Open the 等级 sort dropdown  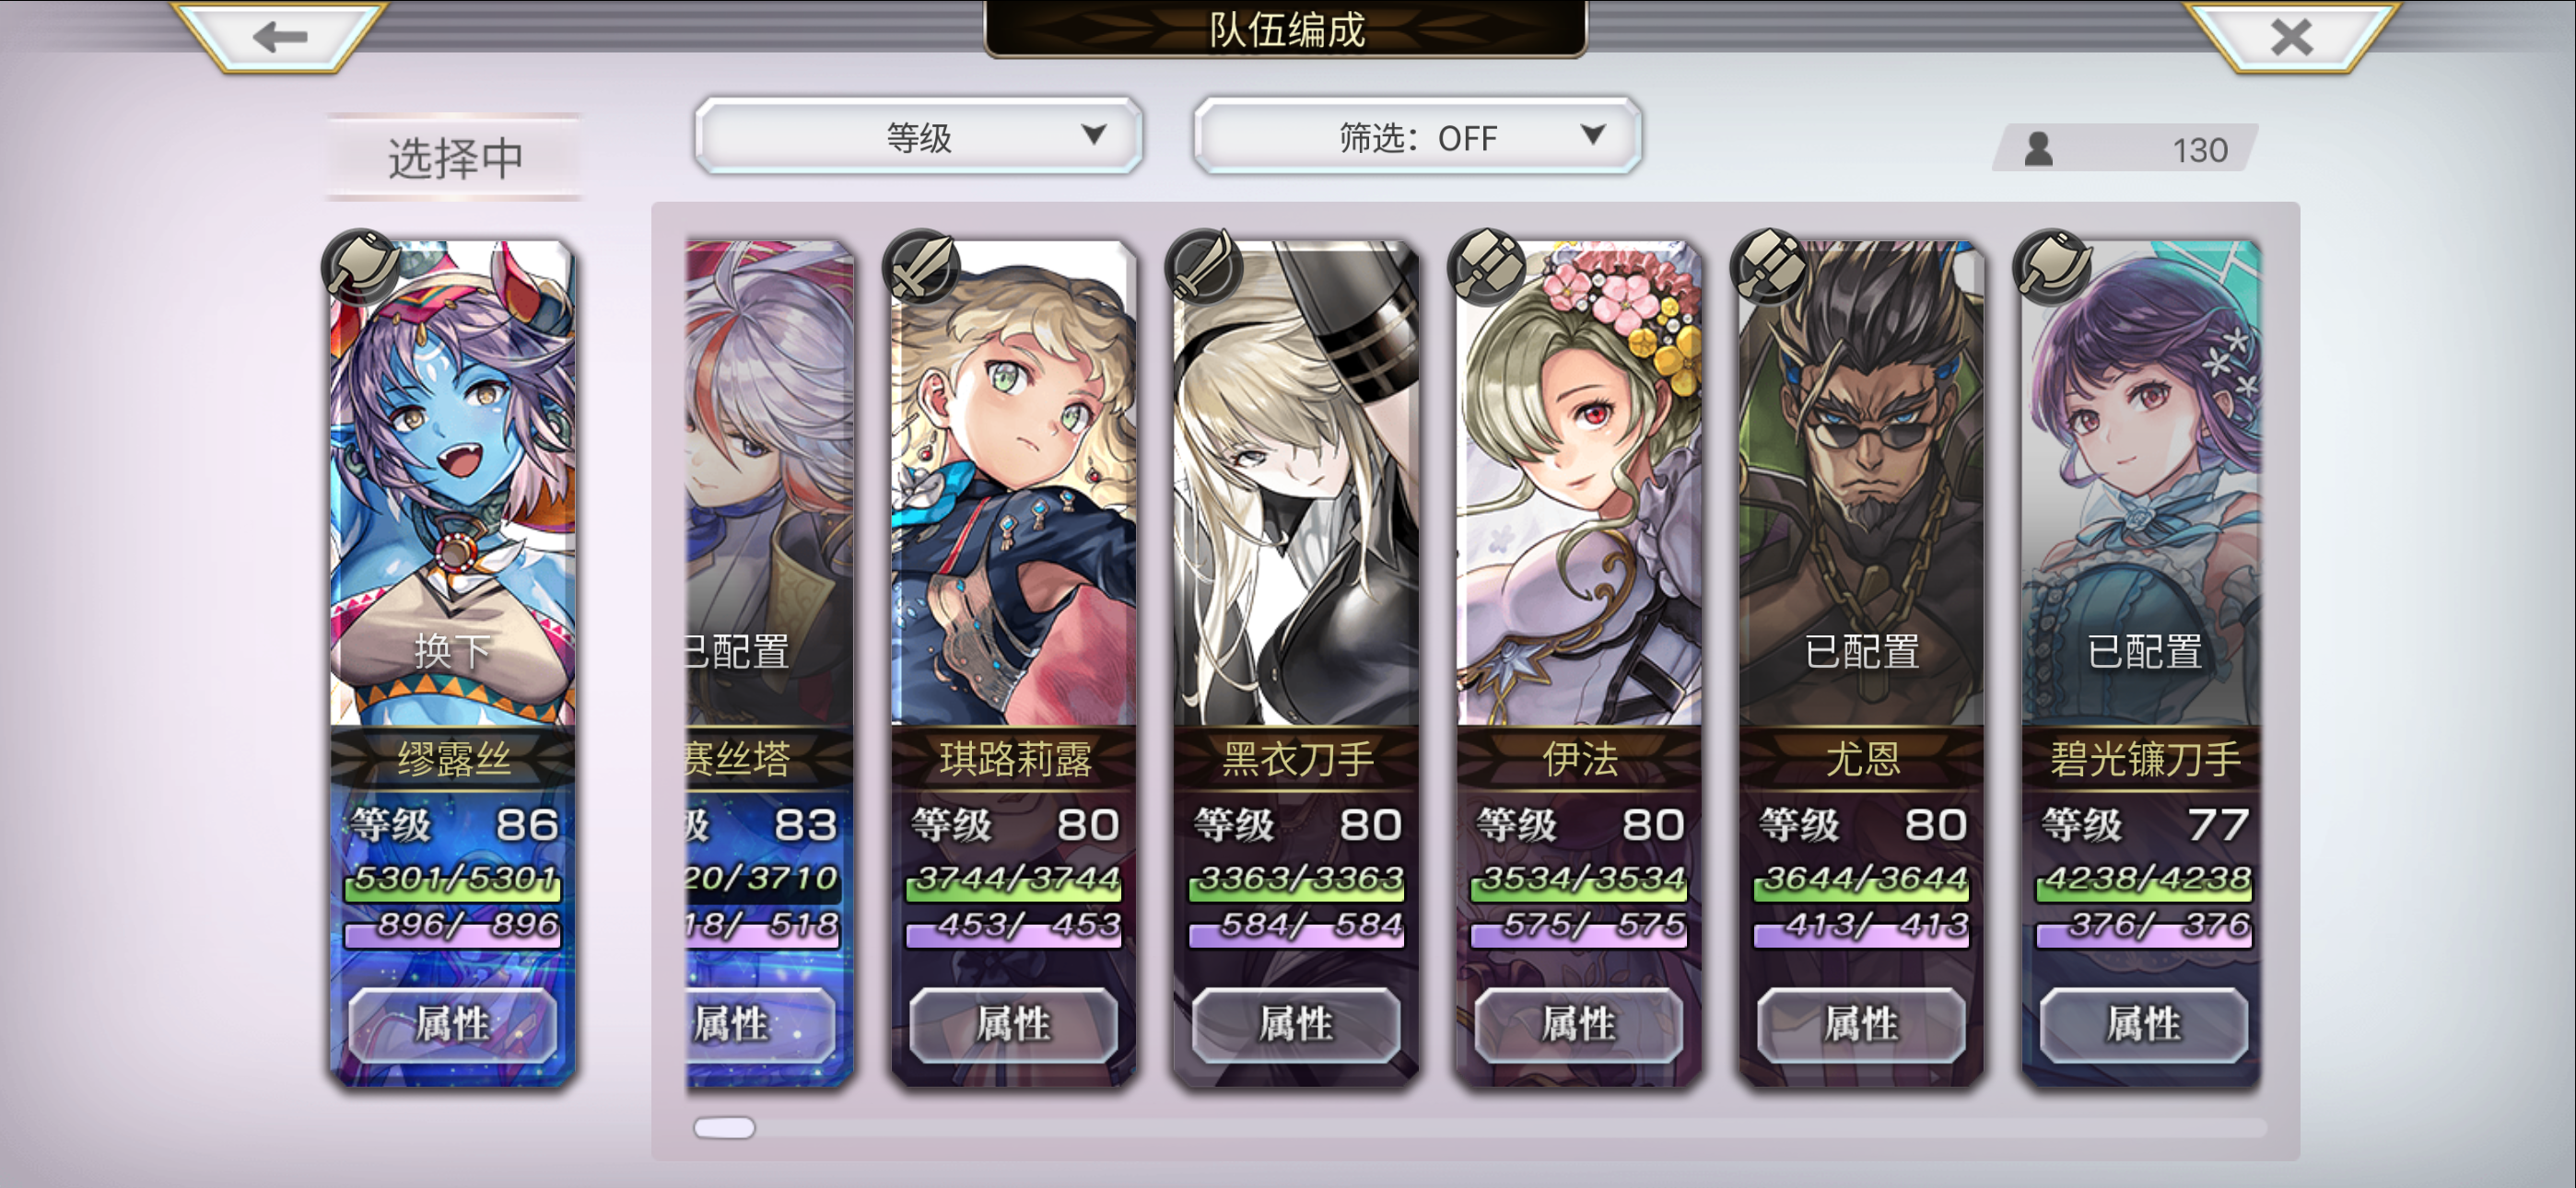point(918,136)
